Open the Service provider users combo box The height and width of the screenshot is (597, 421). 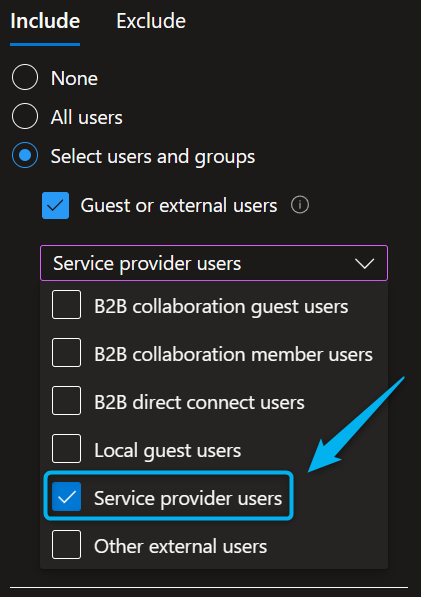214,263
